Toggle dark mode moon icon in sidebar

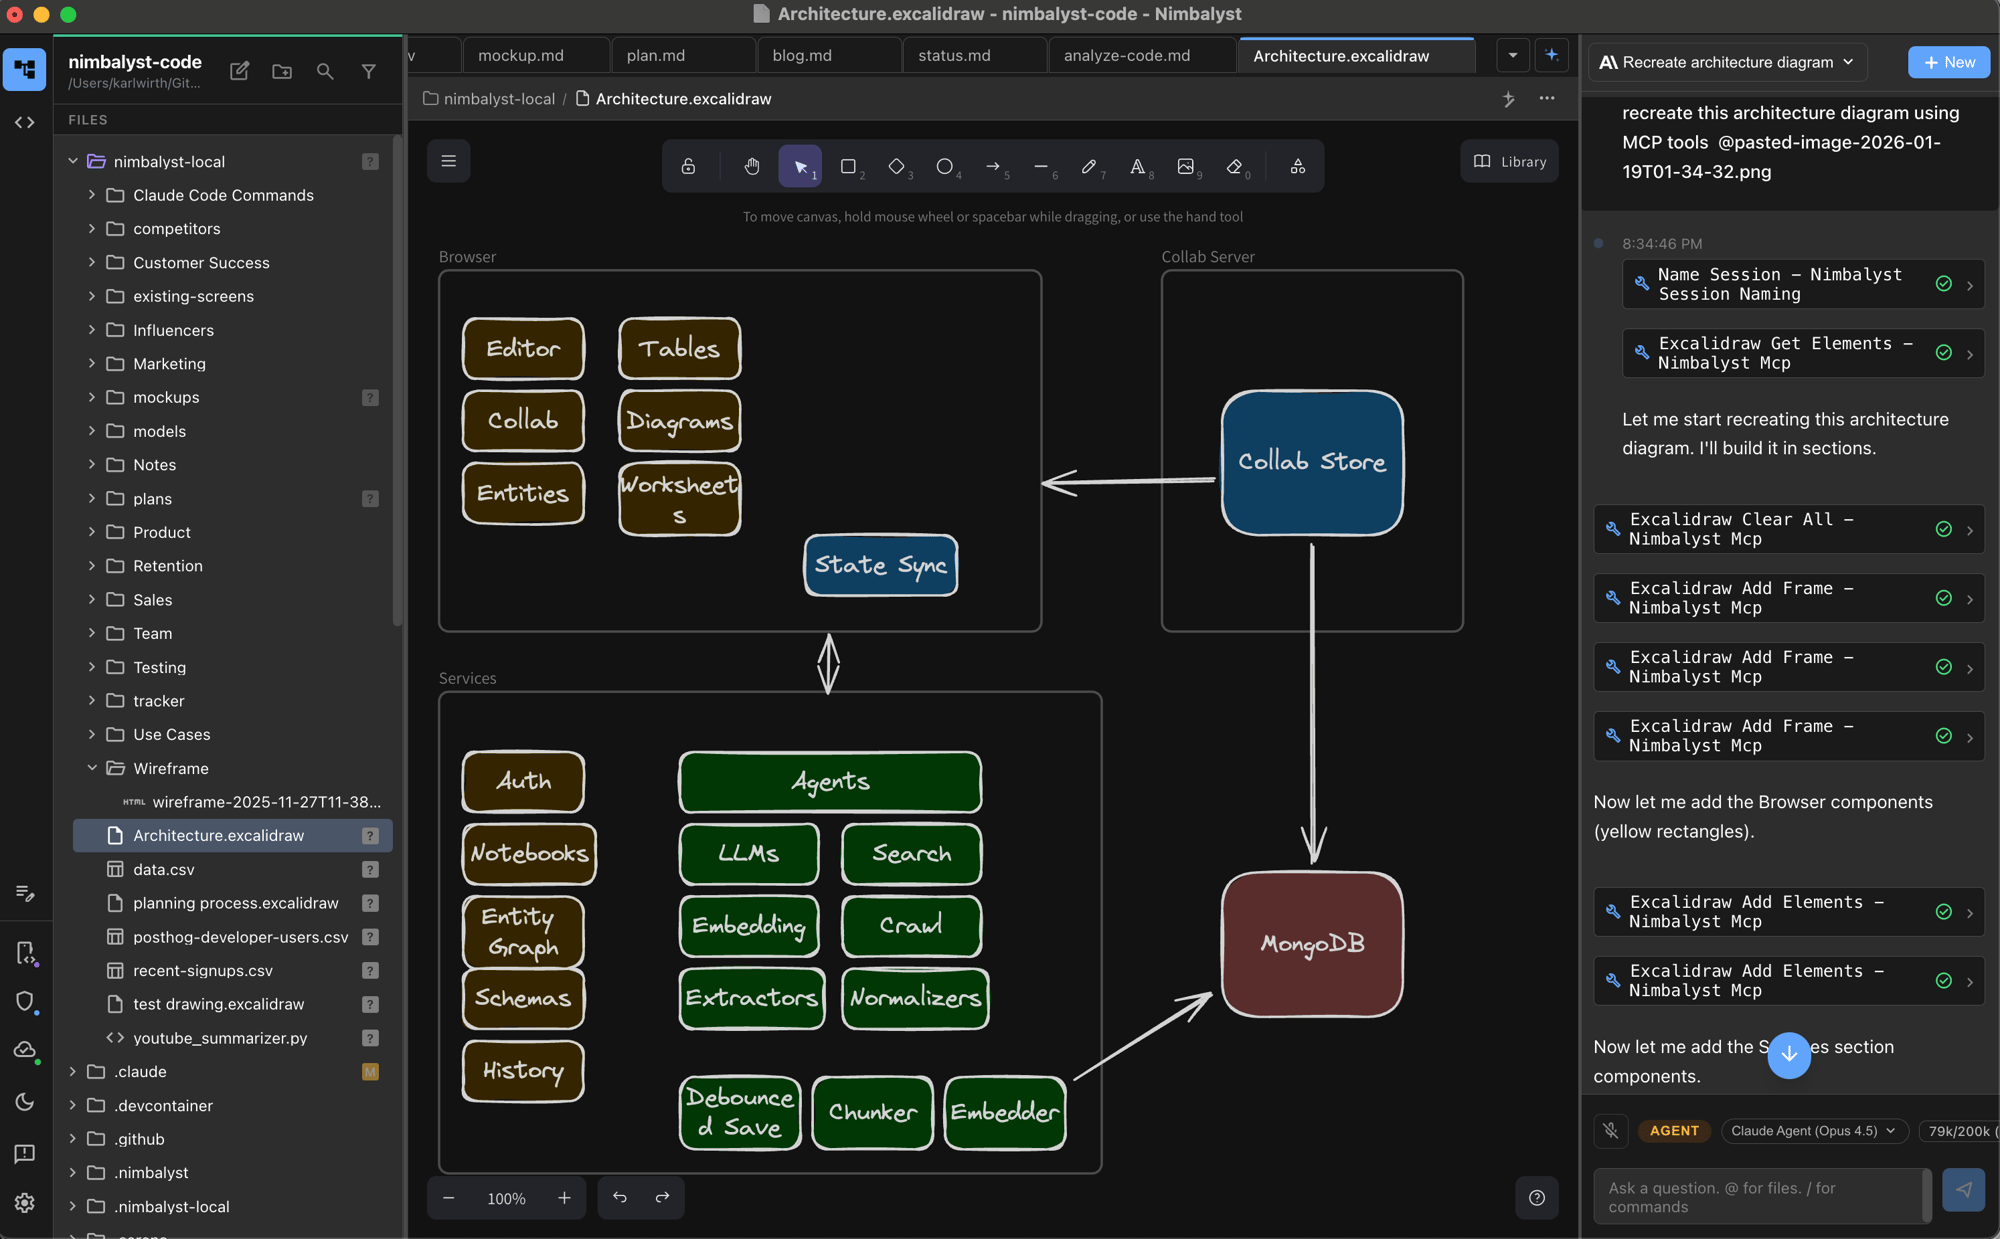[25, 1102]
